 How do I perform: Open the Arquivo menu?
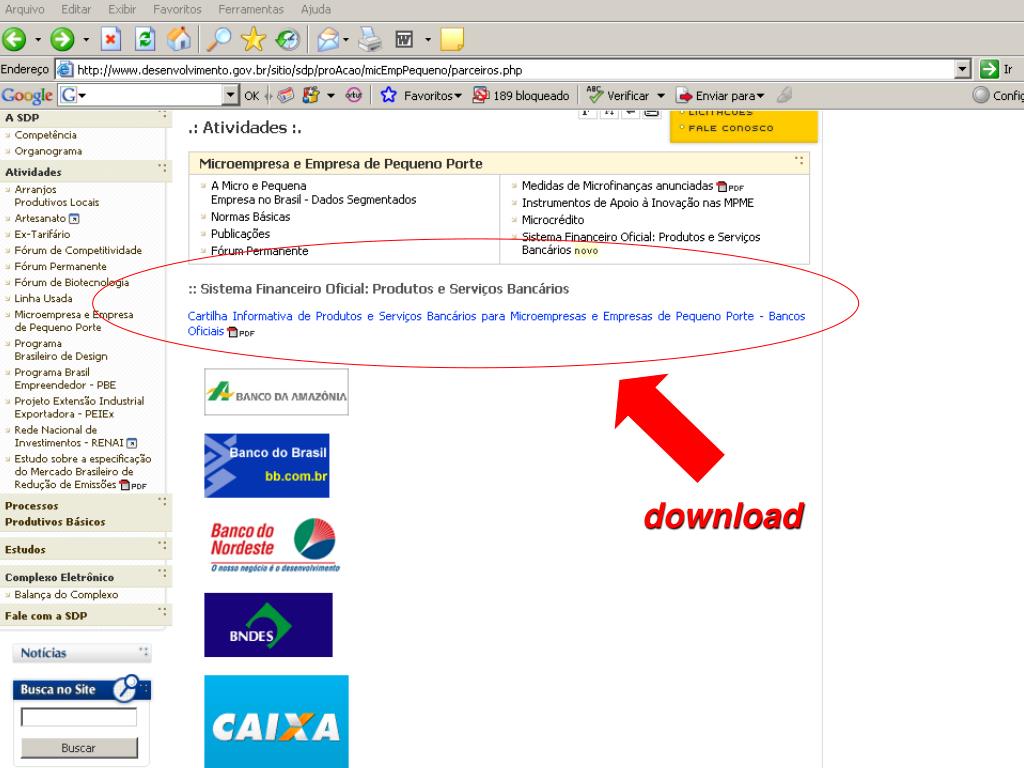(25, 9)
